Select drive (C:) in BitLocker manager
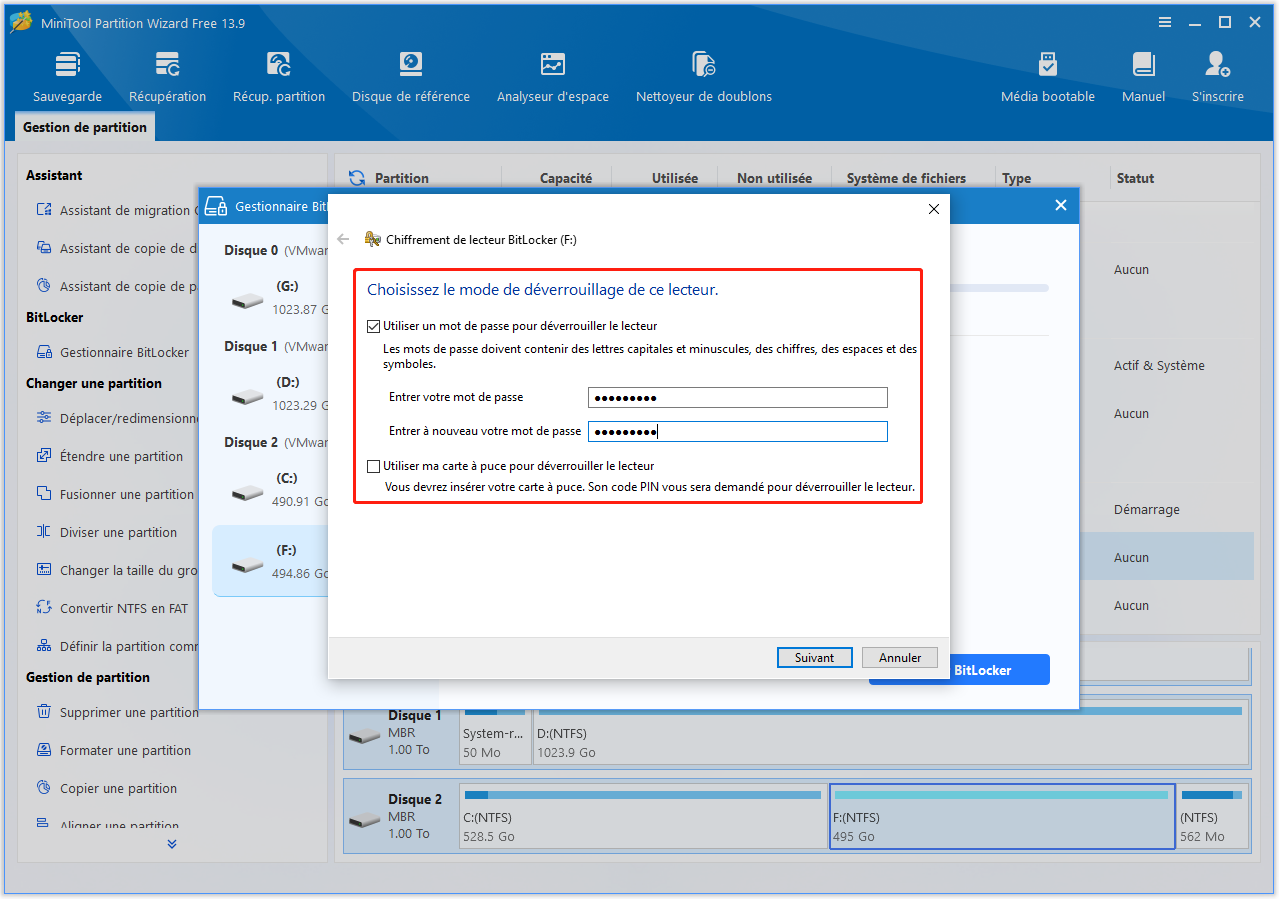The image size is (1279, 899). [272, 490]
